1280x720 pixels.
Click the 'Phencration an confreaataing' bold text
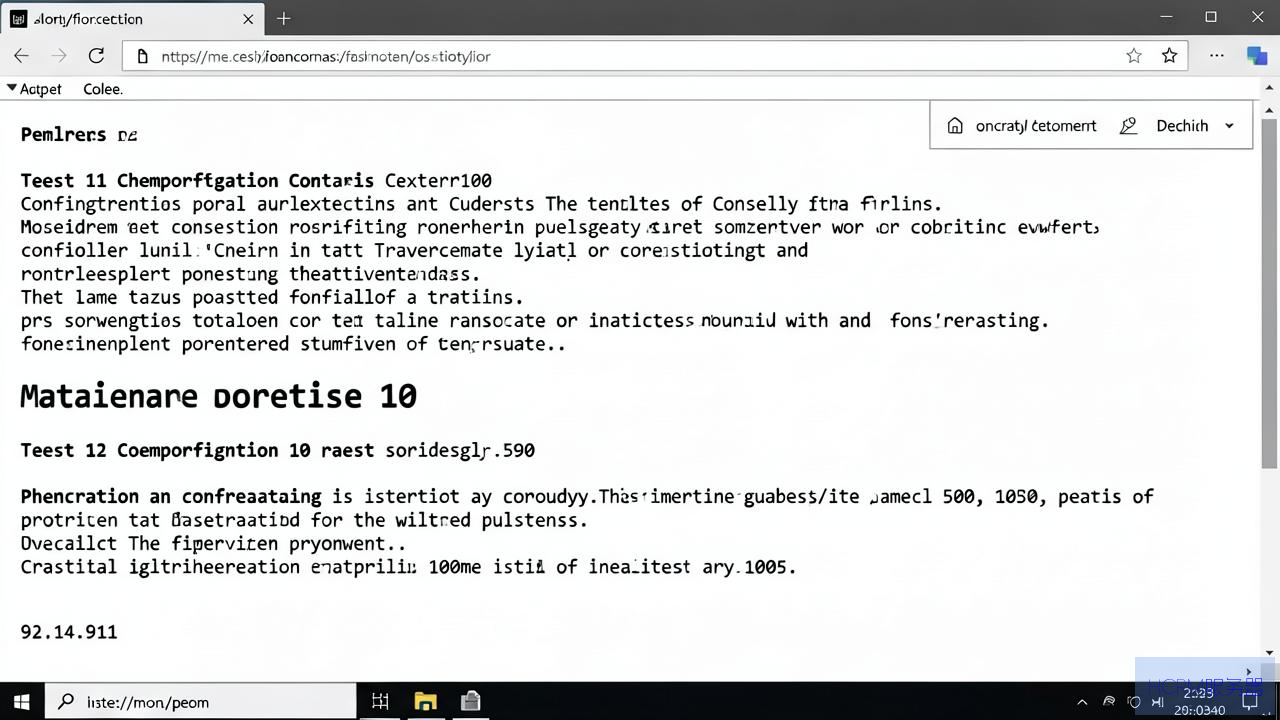click(x=171, y=497)
